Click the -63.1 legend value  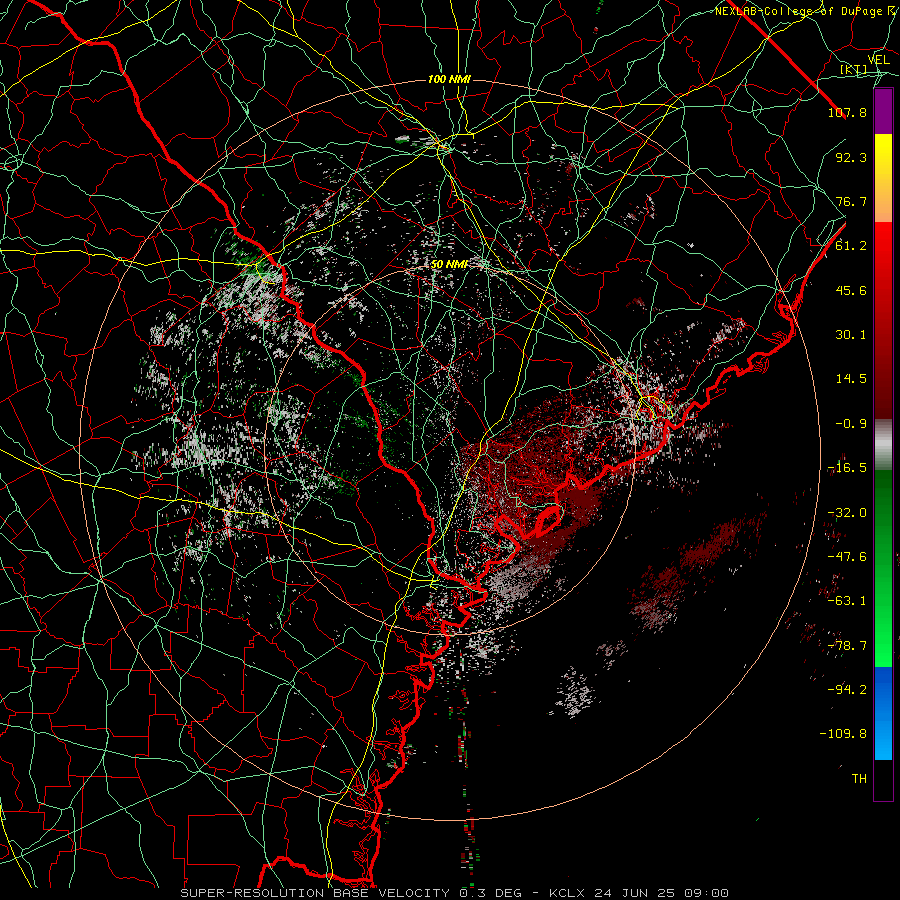point(847,601)
